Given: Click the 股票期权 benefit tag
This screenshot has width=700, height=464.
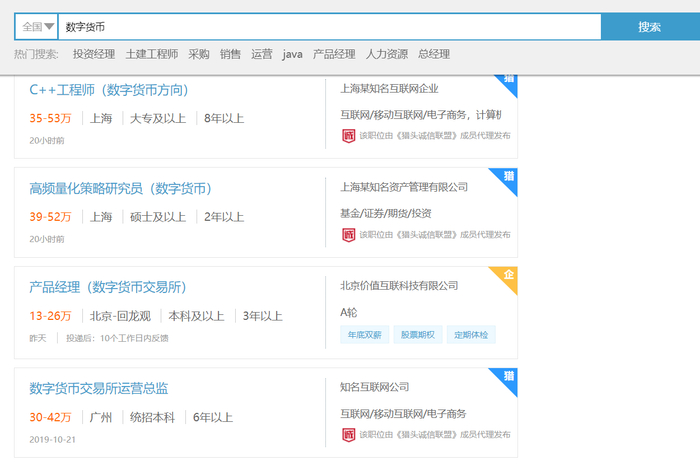Looking at the screenshot, I should pos(417,335).
